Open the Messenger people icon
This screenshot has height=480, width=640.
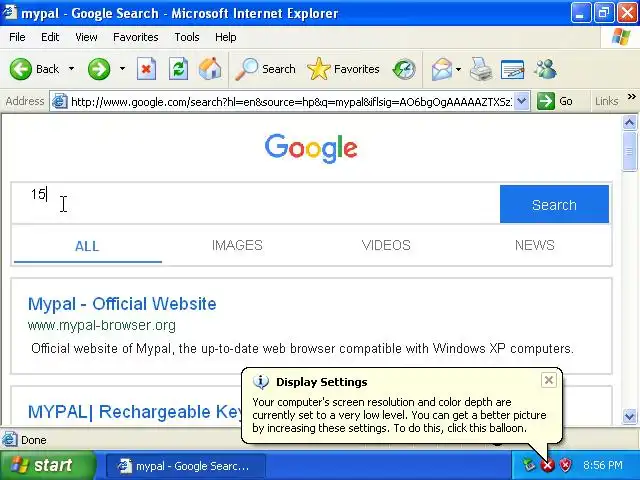[x=545, y=69]
